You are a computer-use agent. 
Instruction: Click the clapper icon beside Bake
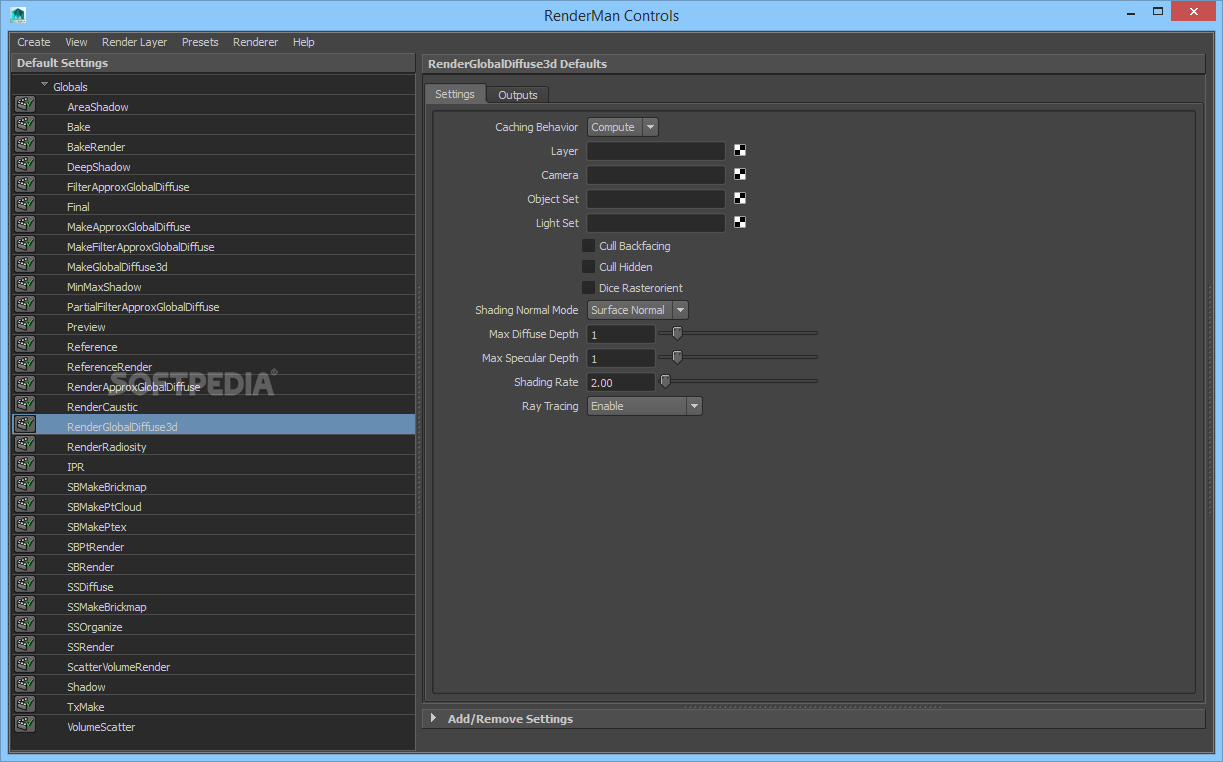(x=25, y=124)
